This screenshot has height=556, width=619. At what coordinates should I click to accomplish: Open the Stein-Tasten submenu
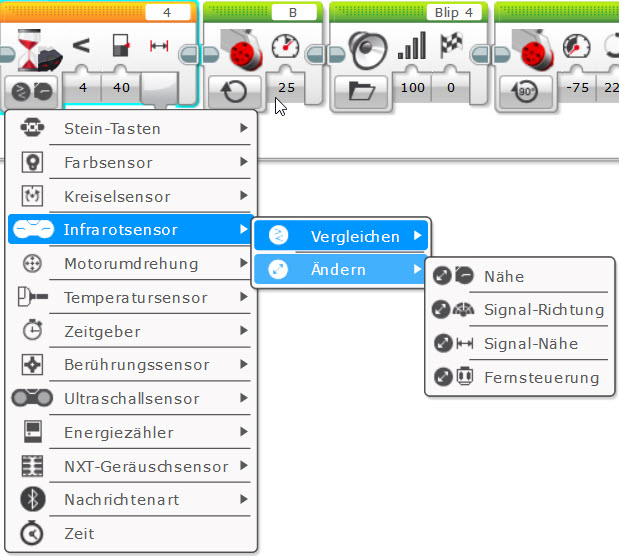coord(131,128)
